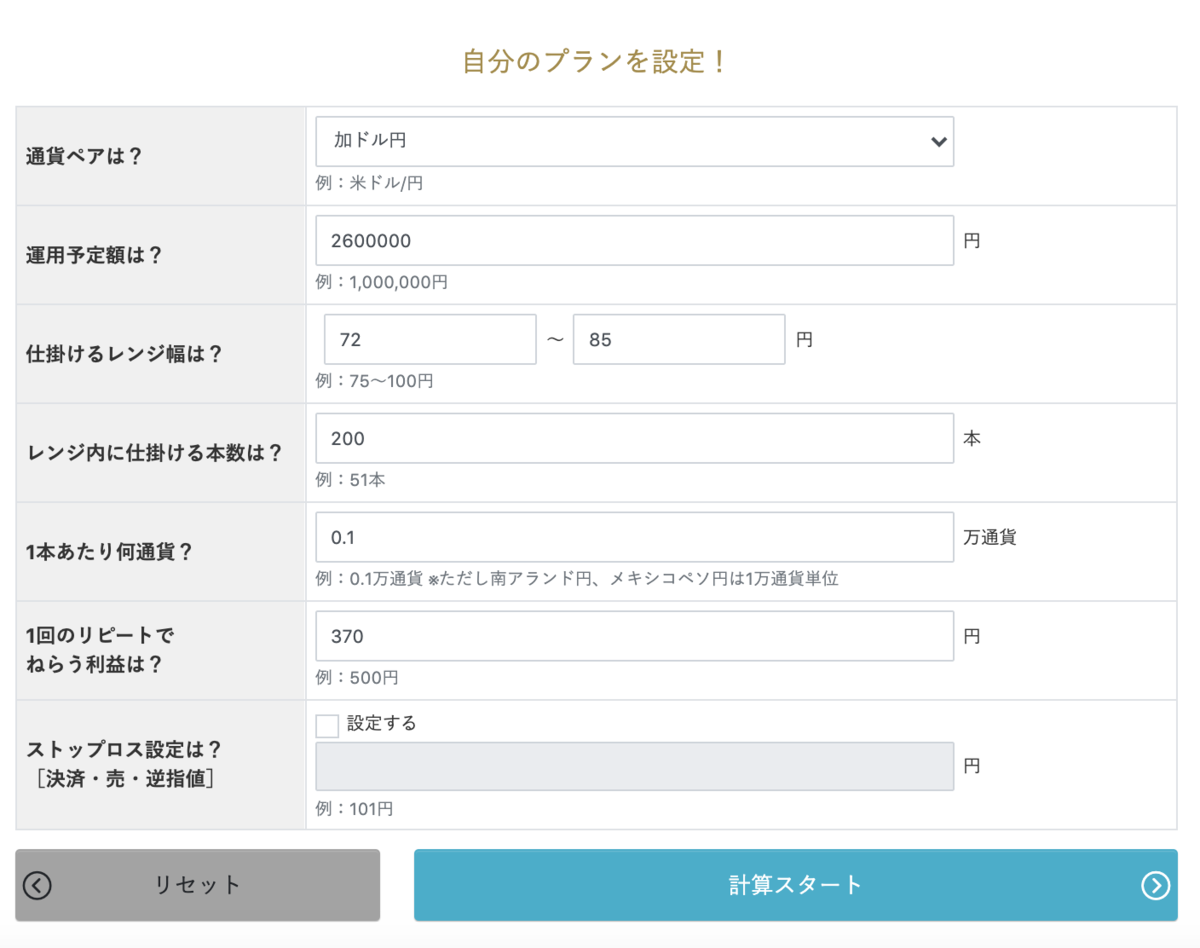Click the 本数 field containing 200
The height and width of the screenshot is (948, 1200).
coord(634,438)
